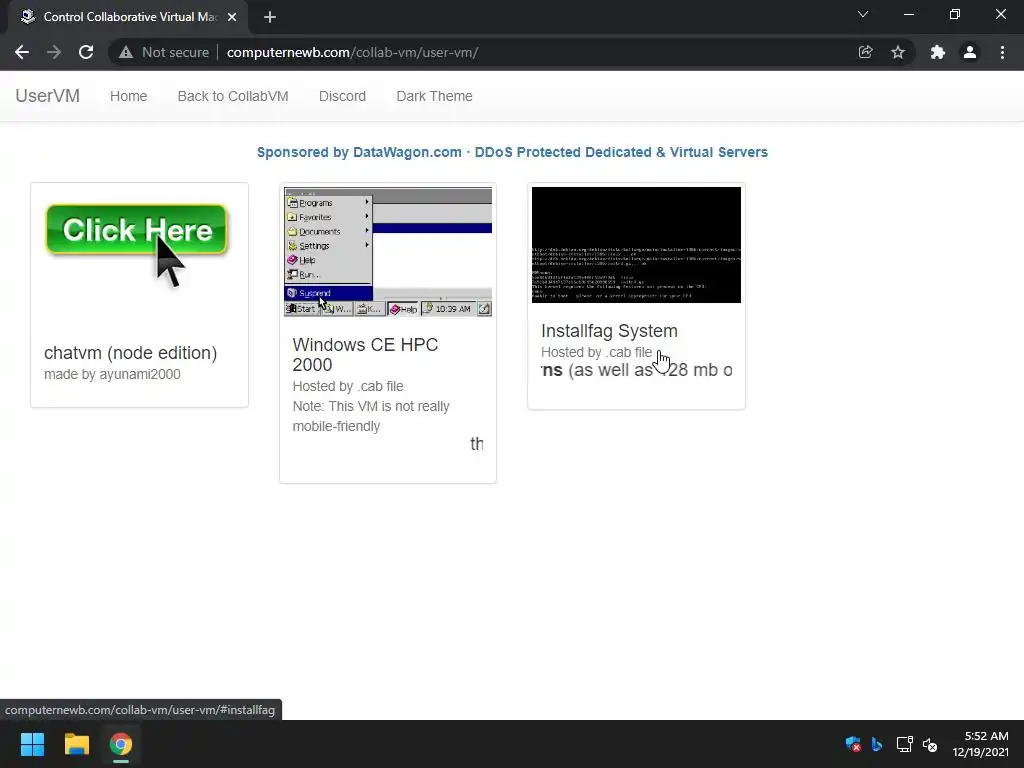This screenshot has width=1024, height=768.
Task: Click the Chrome taskbar icon
Action: pos(121,744)
